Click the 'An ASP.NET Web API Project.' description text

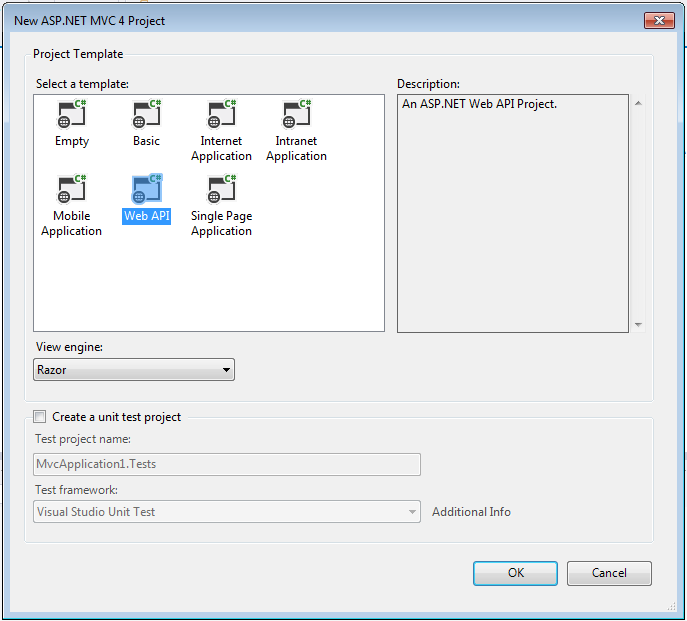(479, 104)
